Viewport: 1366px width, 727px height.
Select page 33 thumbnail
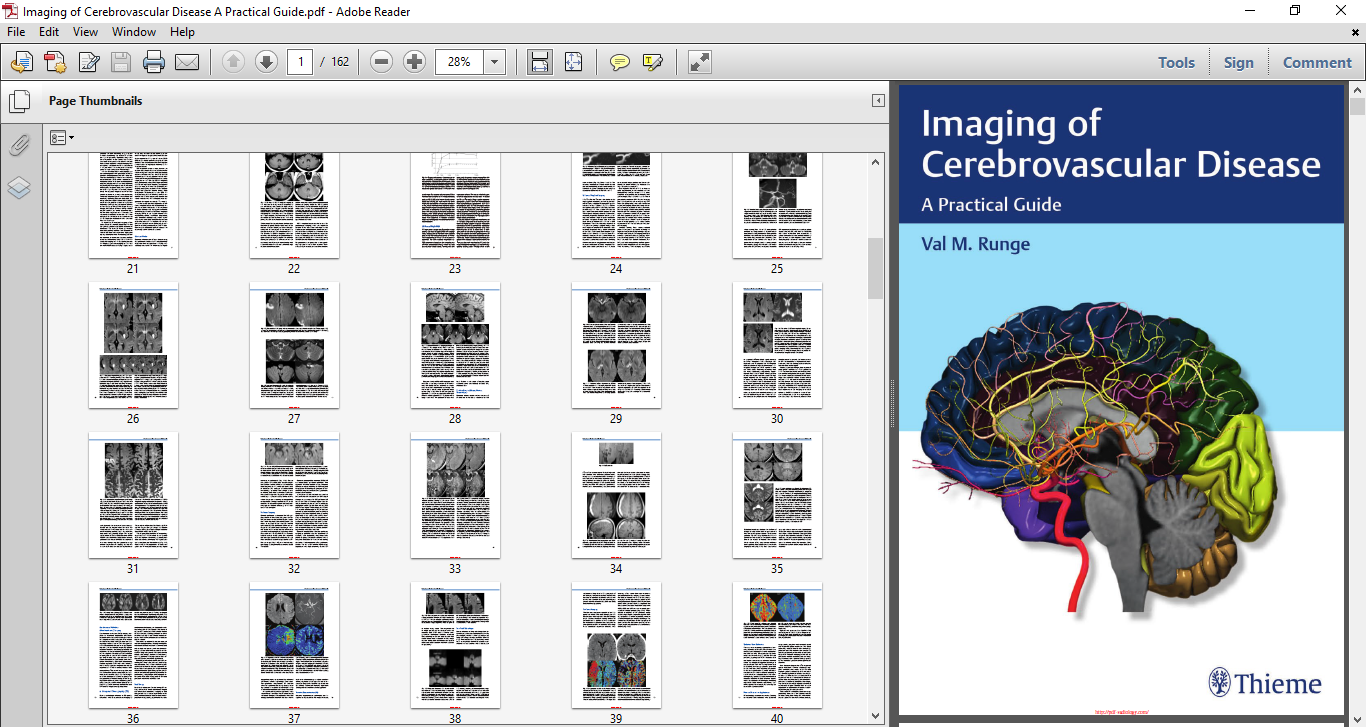455,495
